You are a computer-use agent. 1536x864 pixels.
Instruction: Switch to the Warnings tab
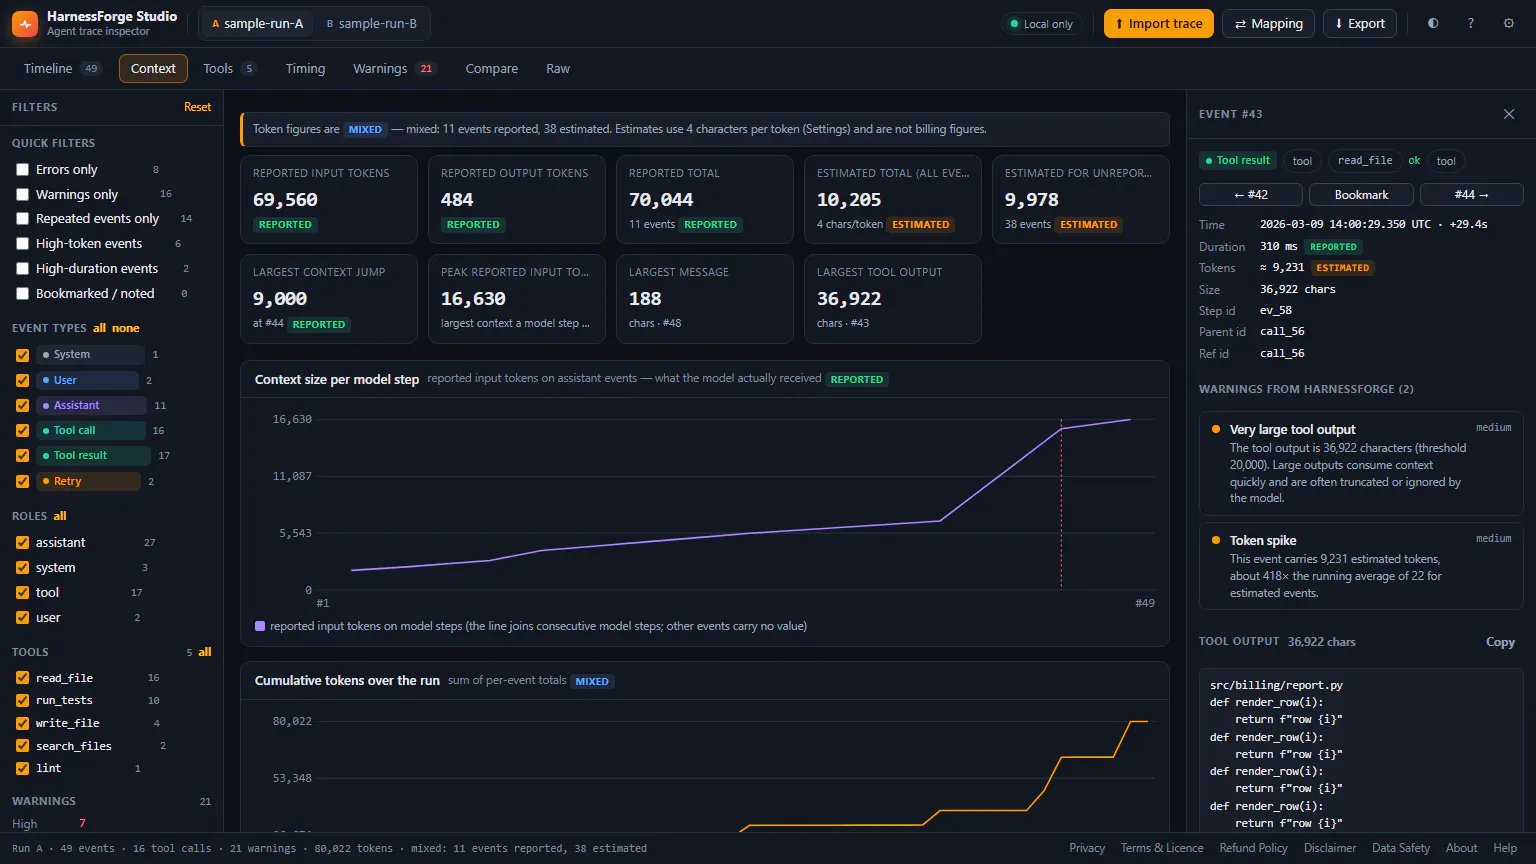394,68
